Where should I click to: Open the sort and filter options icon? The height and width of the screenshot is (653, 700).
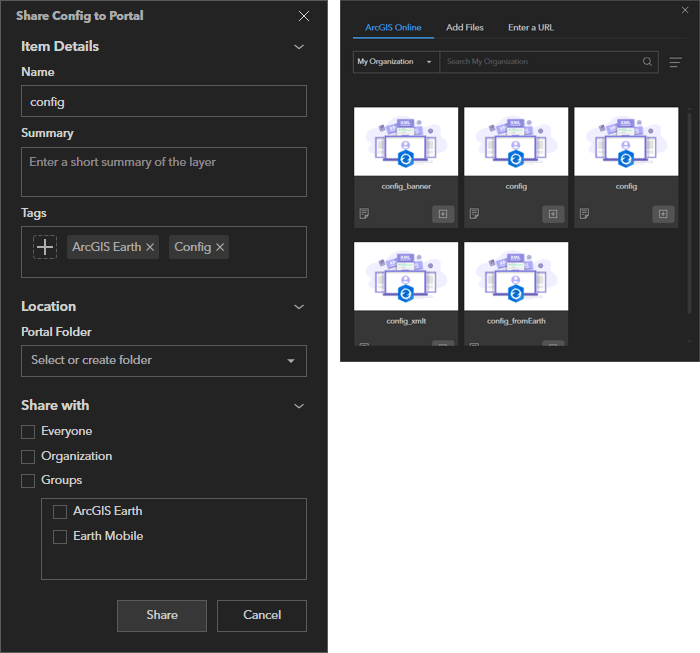coord(675,62)
